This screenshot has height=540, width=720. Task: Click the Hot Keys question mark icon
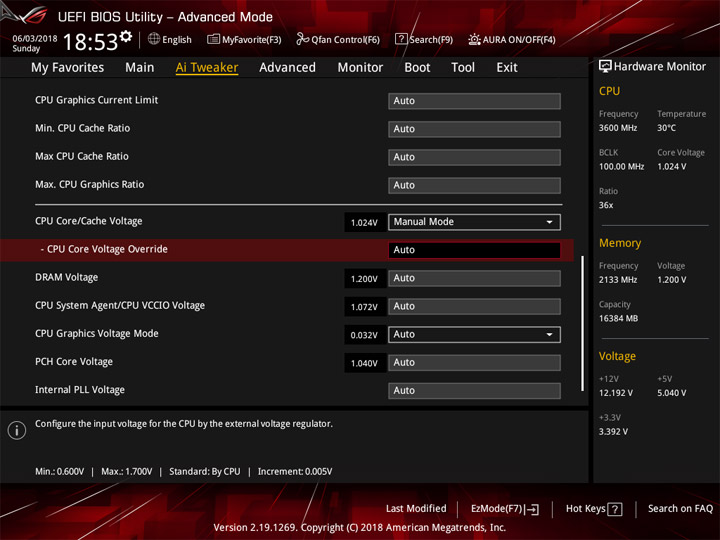(615, 509)
